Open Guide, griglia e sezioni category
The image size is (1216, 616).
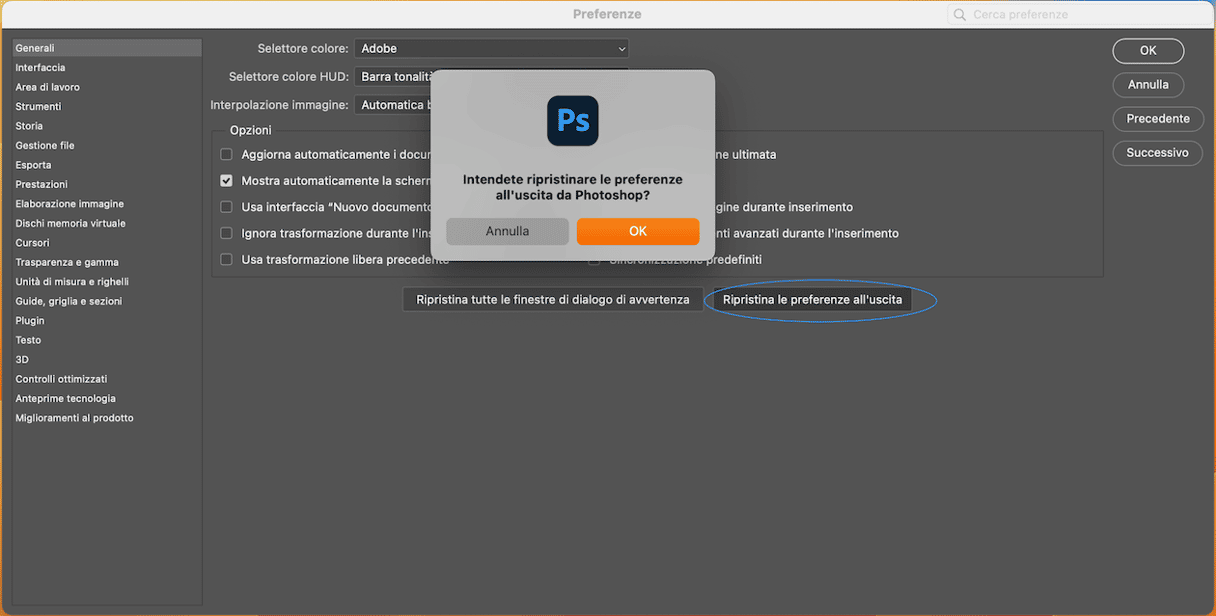click(69, 301)
